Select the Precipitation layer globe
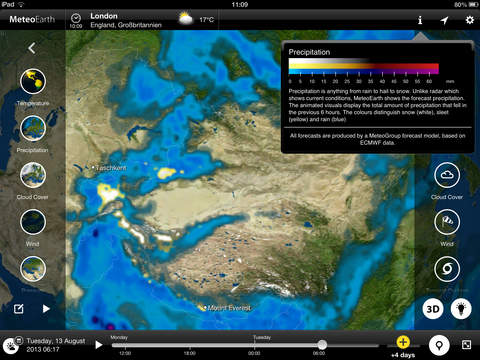 click(x=33, y=128)
